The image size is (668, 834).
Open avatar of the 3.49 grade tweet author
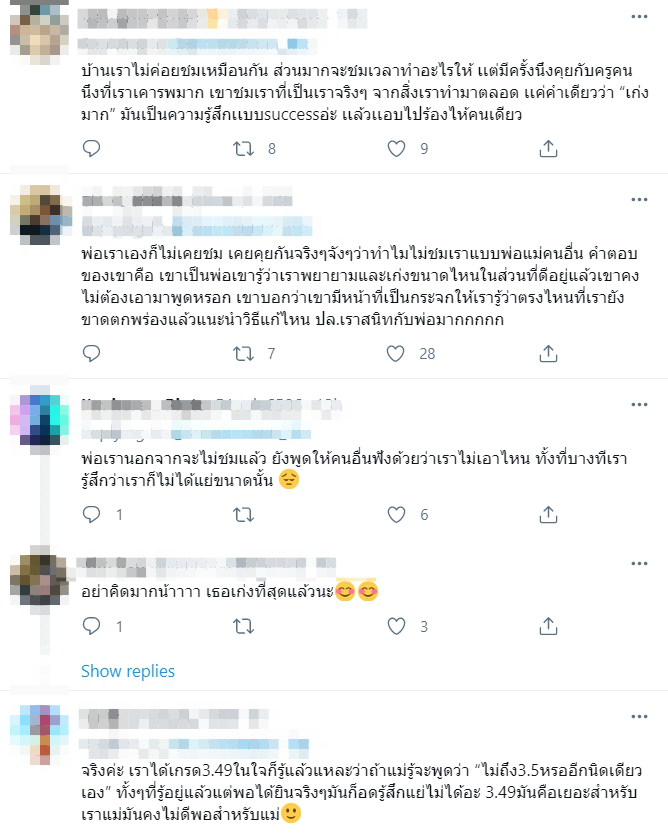[x=40, y=735]
